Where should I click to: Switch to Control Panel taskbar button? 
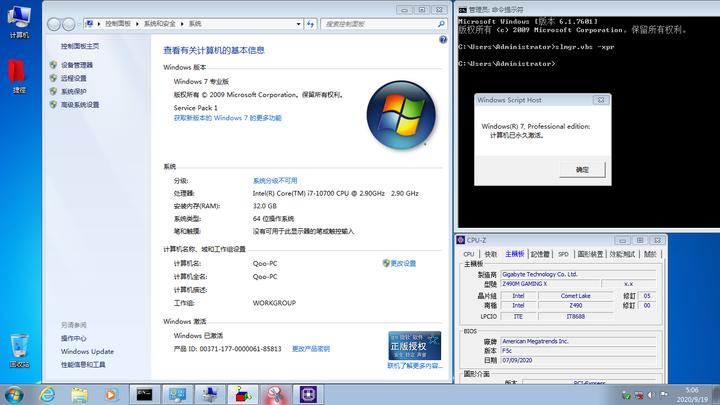tap(177, 394)
